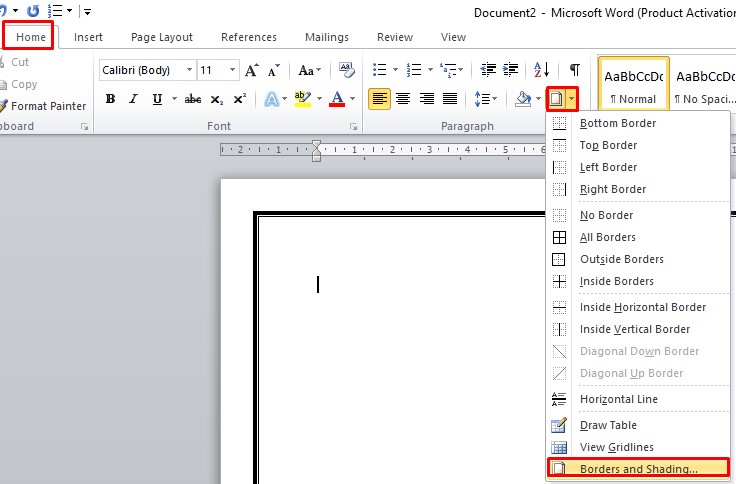Select Draw Table from menu
736x484 pixels.
pyautogui.click(x=637, y=425)
